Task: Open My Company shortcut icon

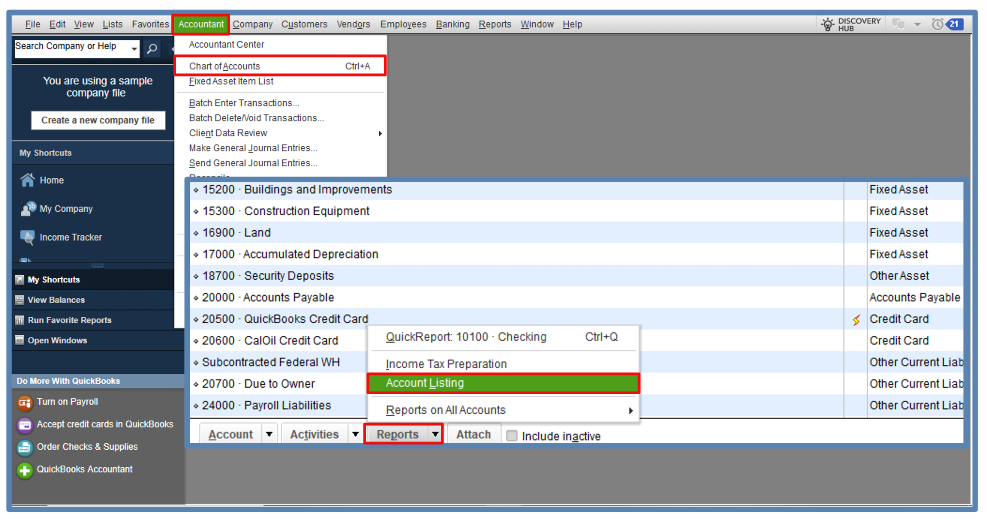Action: click(x=28, y=208)
